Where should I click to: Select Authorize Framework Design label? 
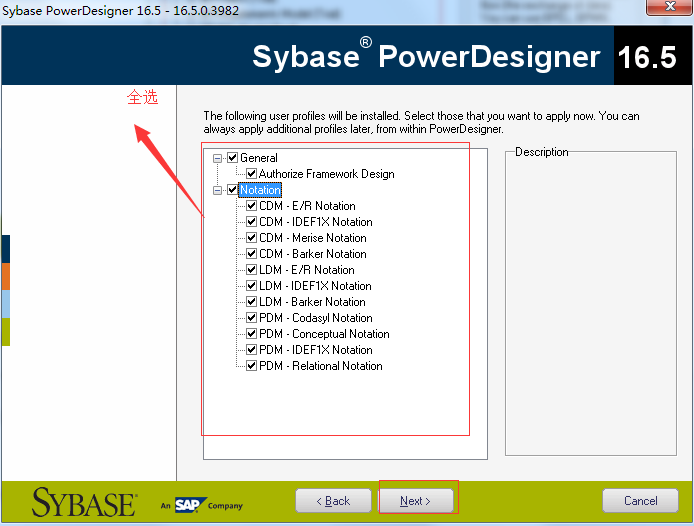click(327, 174)
